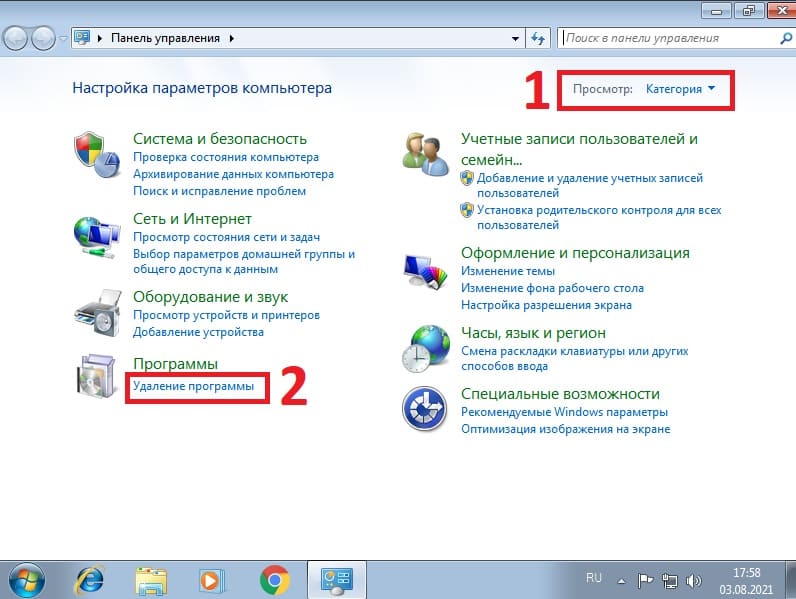
Task: Click Удаление программы link
Action: (x=193, y=386)
